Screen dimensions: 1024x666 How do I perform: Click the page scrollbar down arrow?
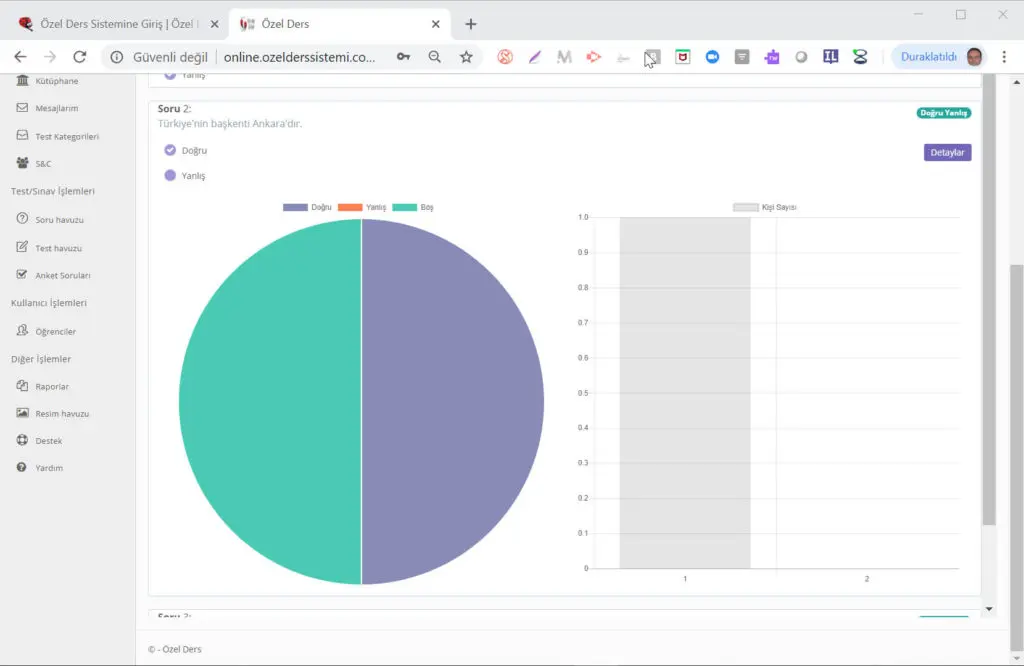coord(989,608)
